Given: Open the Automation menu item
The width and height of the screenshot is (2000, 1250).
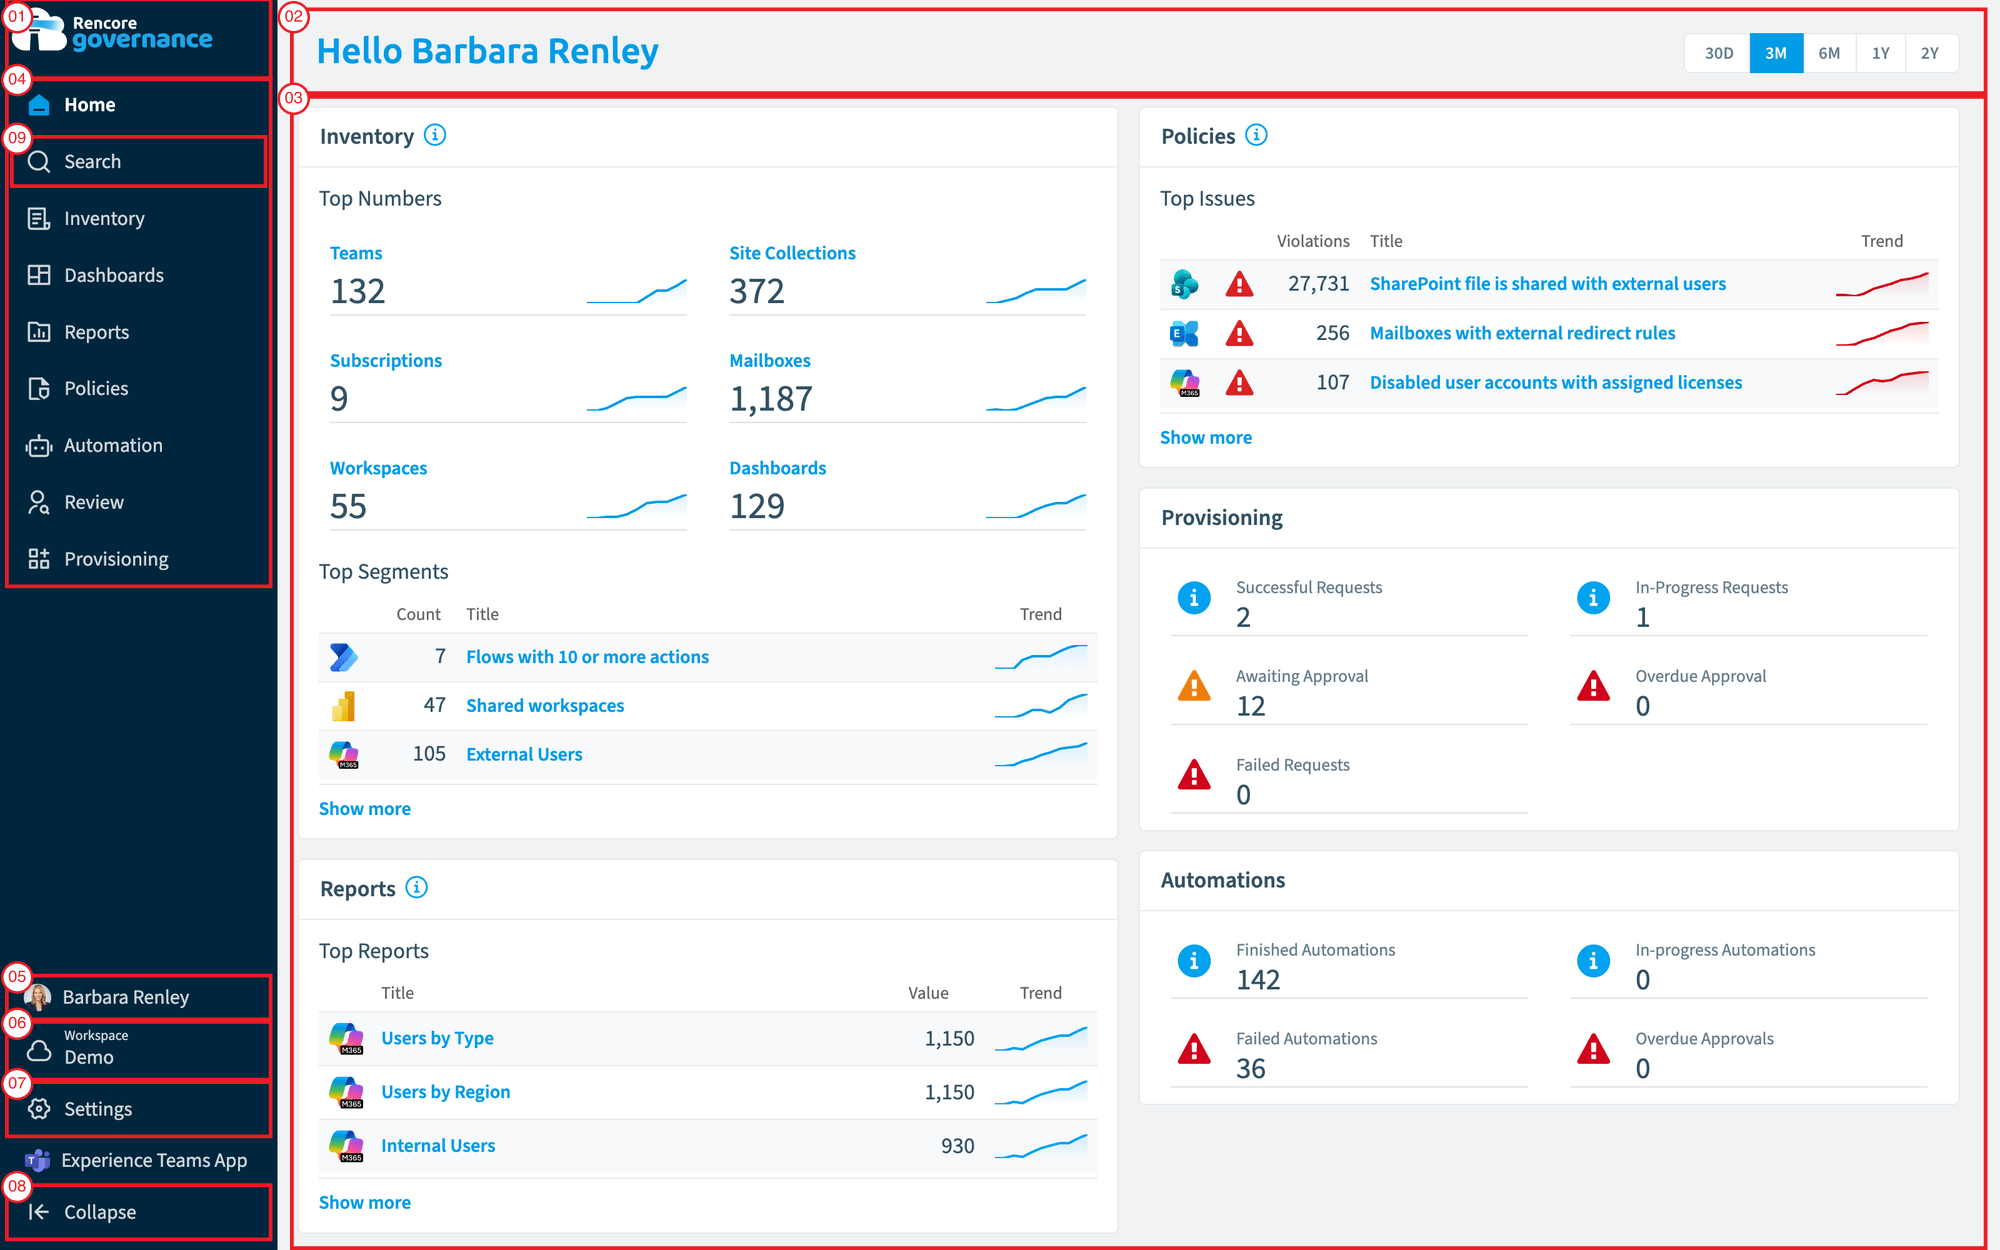Looking at the screenshot, I should tap(138, 446).
